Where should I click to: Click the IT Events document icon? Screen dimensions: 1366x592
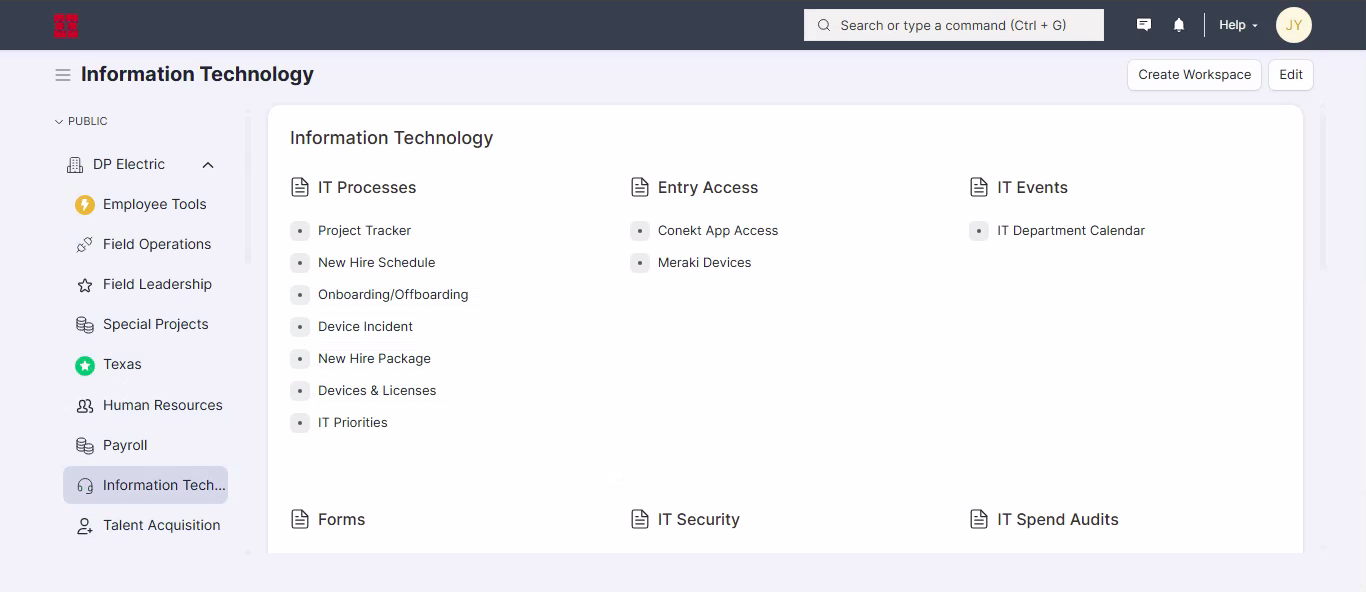pyautogui.click(x=979, y=187)
